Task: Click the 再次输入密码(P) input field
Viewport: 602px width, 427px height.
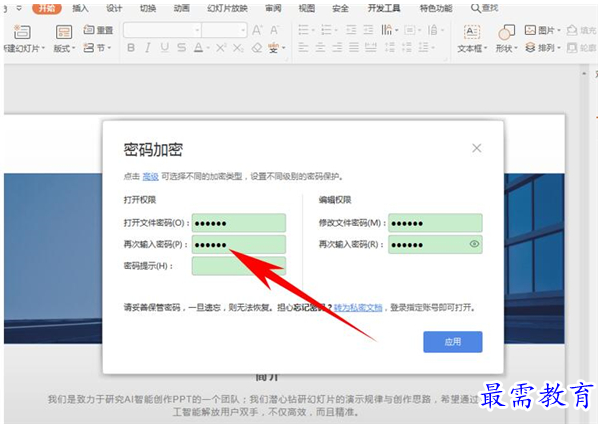Action: tap(239, 244)
